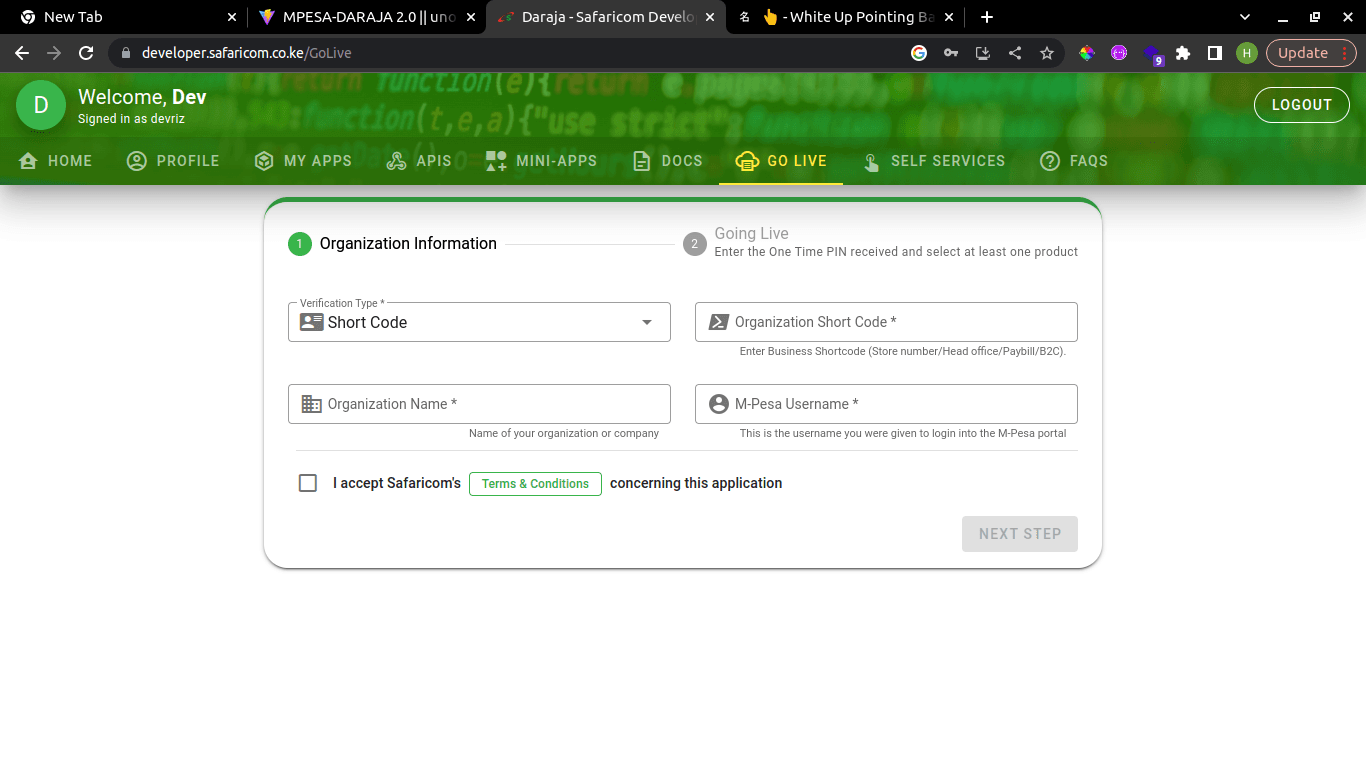This screenshot has height=768, width=1366.
Task: Click the Chrome extensions puzzle icon
Action: [1183, 53]
